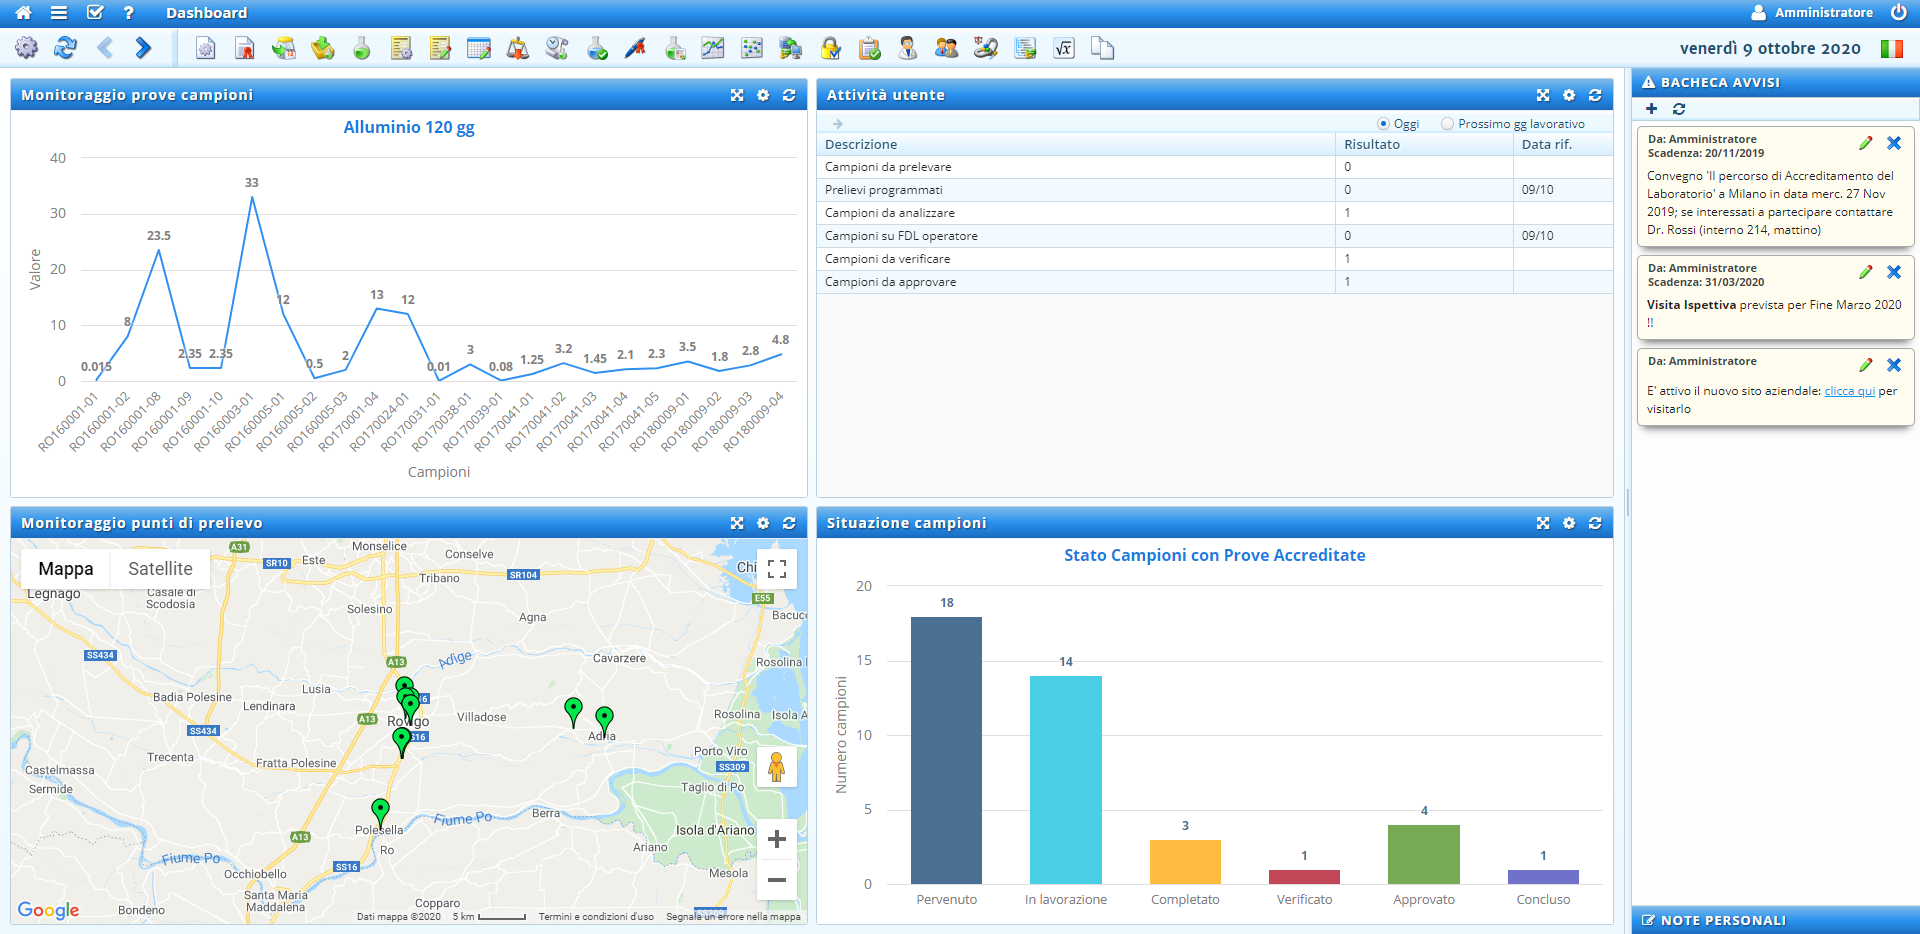This screenshot has height=934, width=1920.
Task: Open the green flask icon
Action: tap(362, 48)
